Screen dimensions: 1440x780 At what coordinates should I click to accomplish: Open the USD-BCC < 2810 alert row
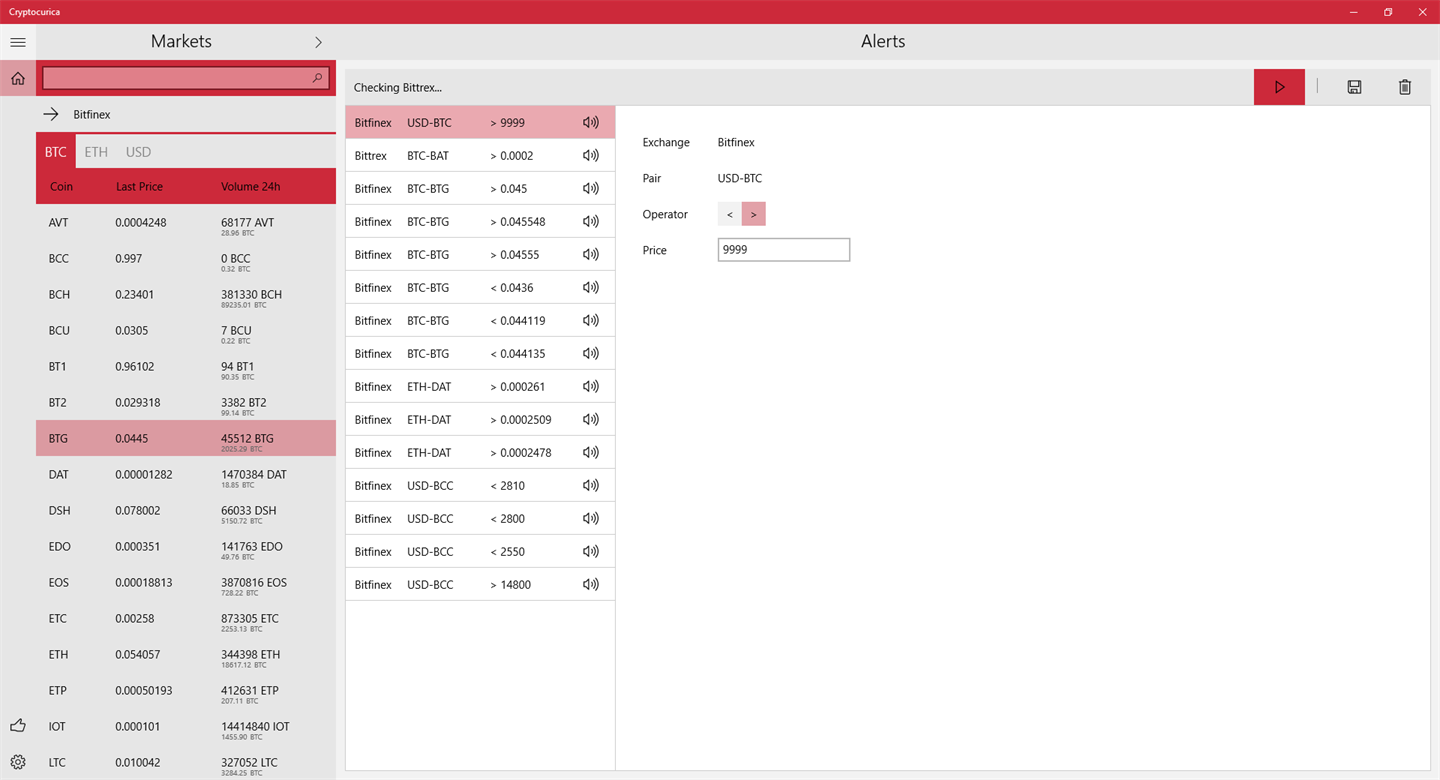click(x=480, y=485)
